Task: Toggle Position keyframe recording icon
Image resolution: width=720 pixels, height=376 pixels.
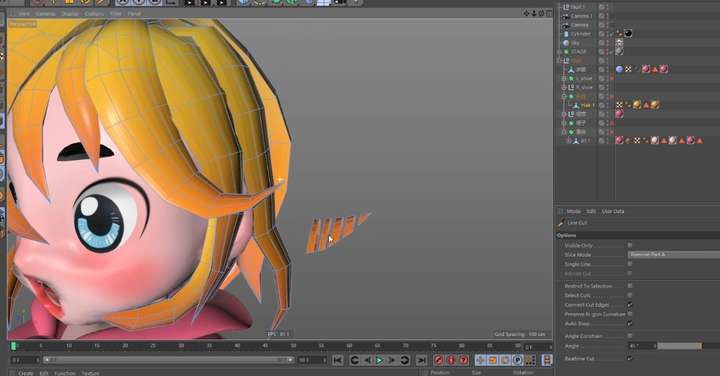Action: 480,360
